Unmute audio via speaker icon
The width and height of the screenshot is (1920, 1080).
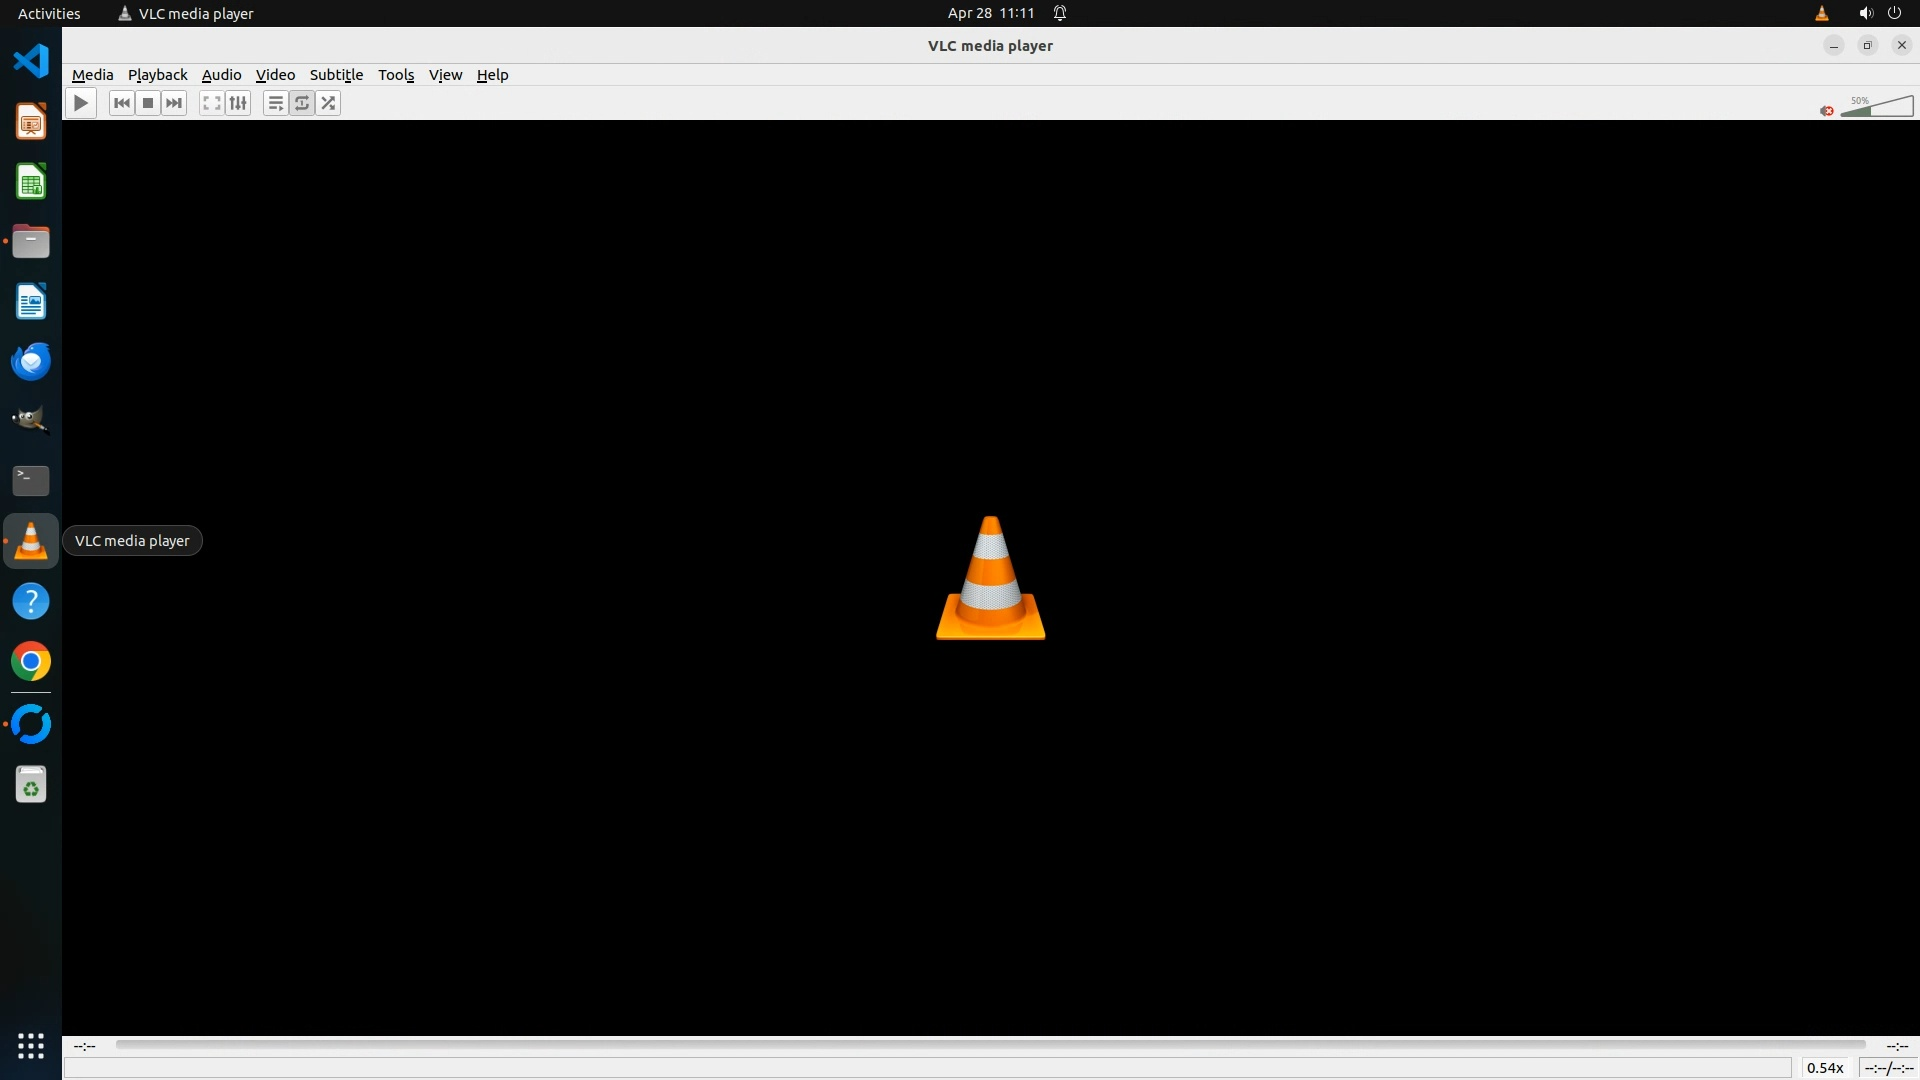1826,110
